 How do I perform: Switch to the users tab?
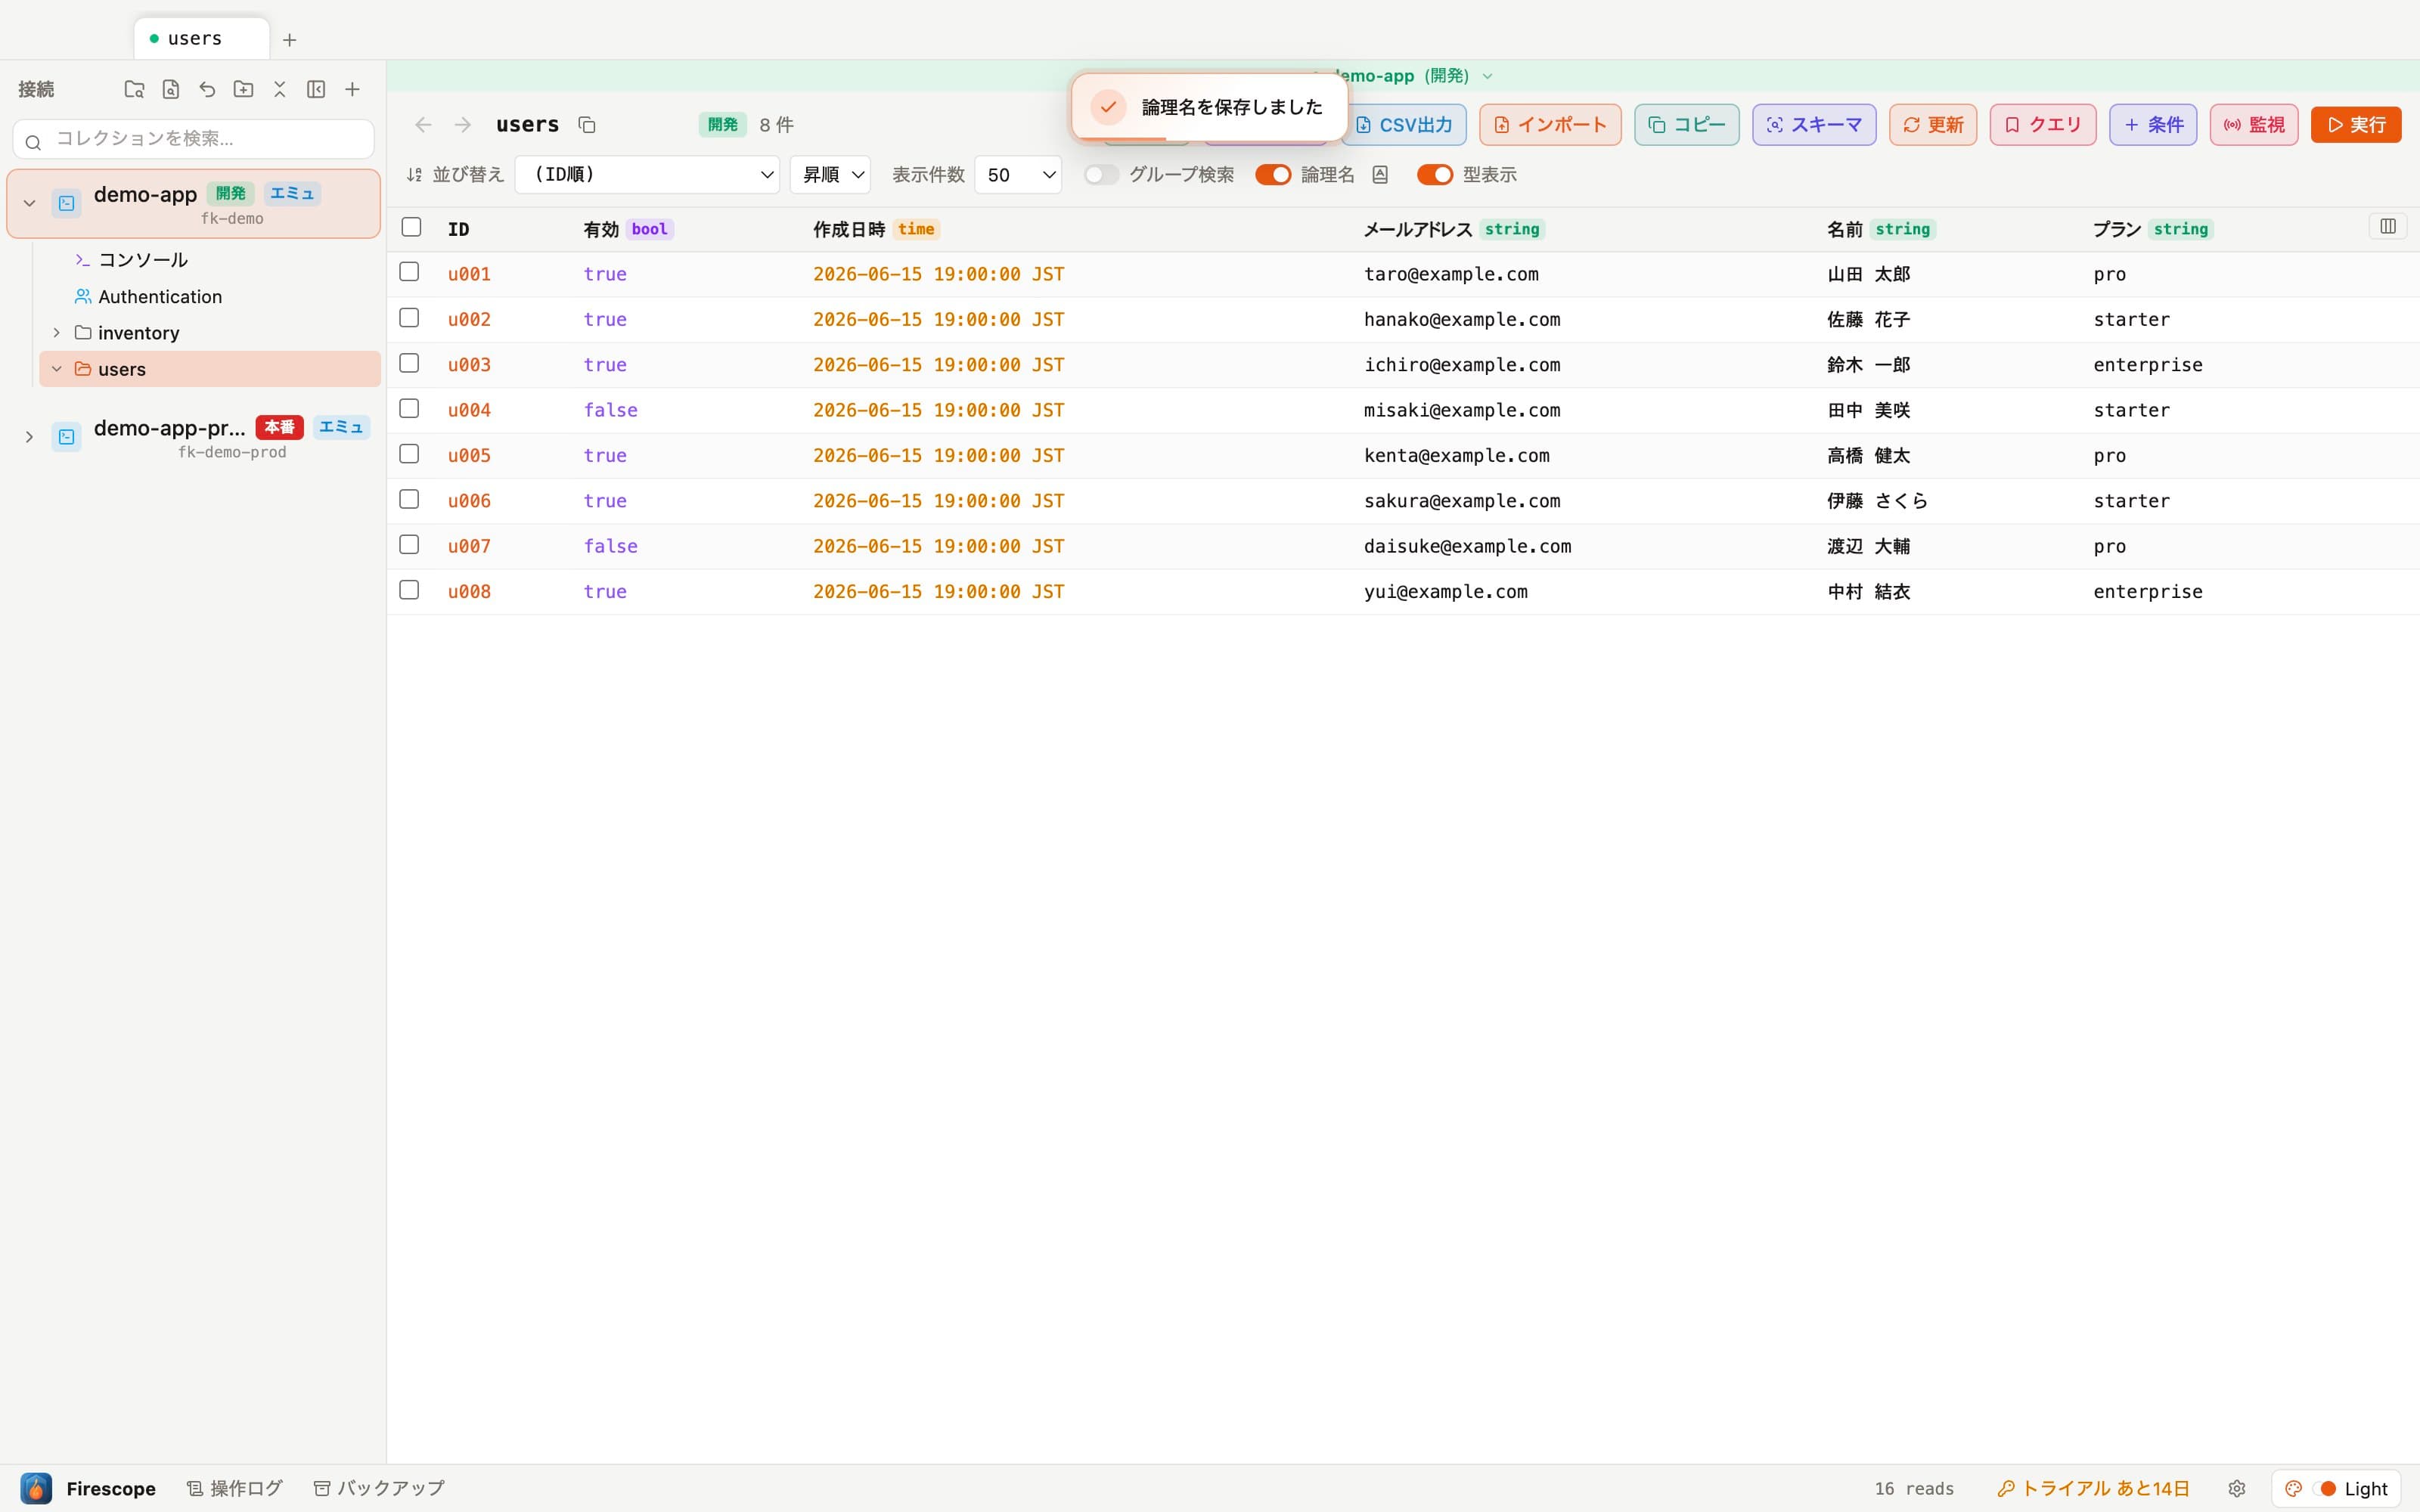click(201, 39)
